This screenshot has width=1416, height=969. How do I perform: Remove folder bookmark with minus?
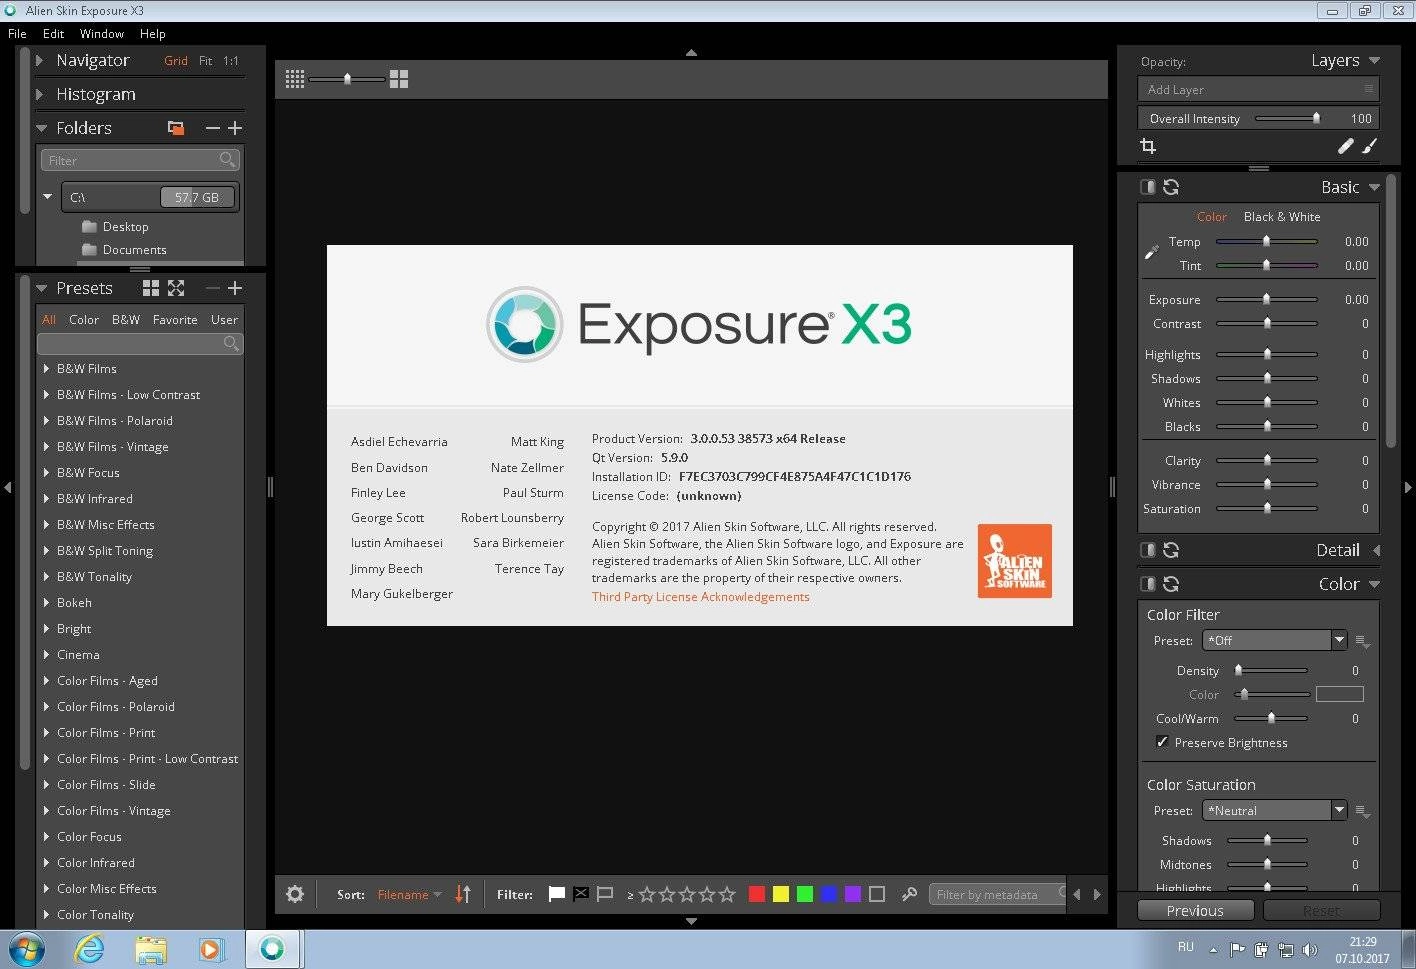[212, 128]
